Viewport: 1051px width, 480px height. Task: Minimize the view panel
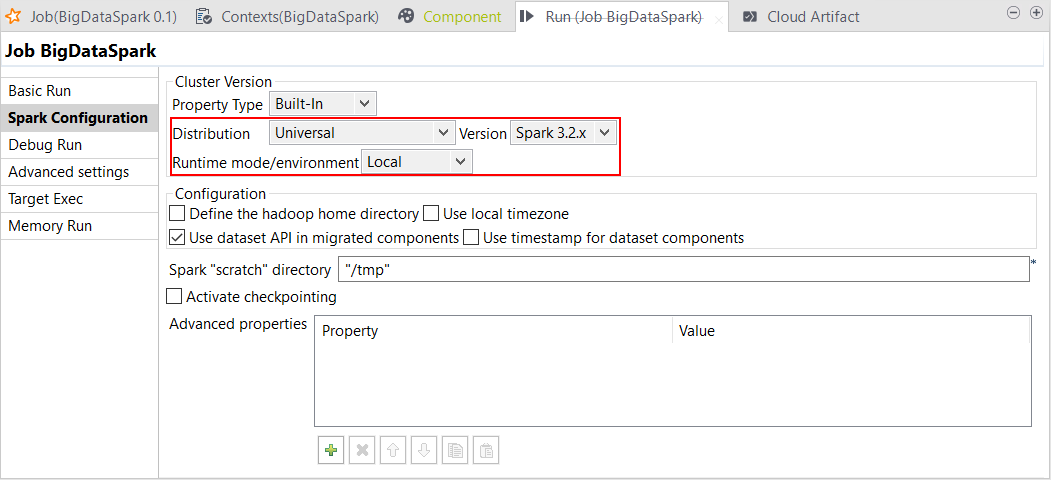pos(1013,13)
